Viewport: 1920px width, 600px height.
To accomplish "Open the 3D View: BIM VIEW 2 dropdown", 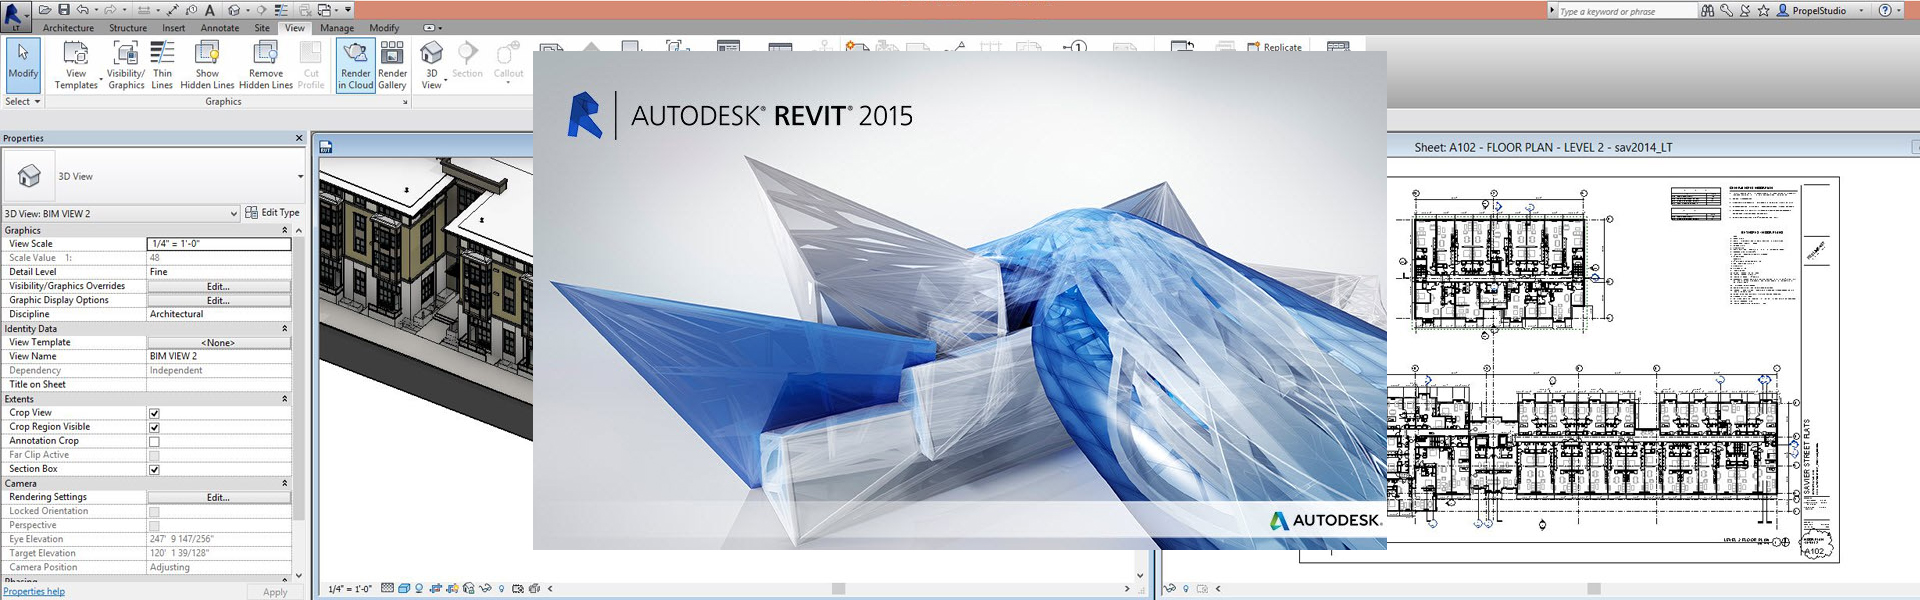I will point(121,213).
